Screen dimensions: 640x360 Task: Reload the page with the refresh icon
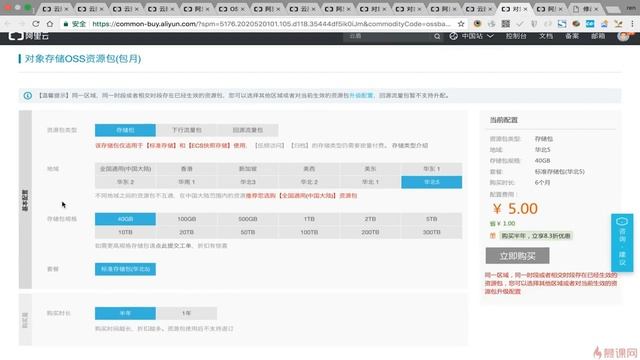[36, 24]
